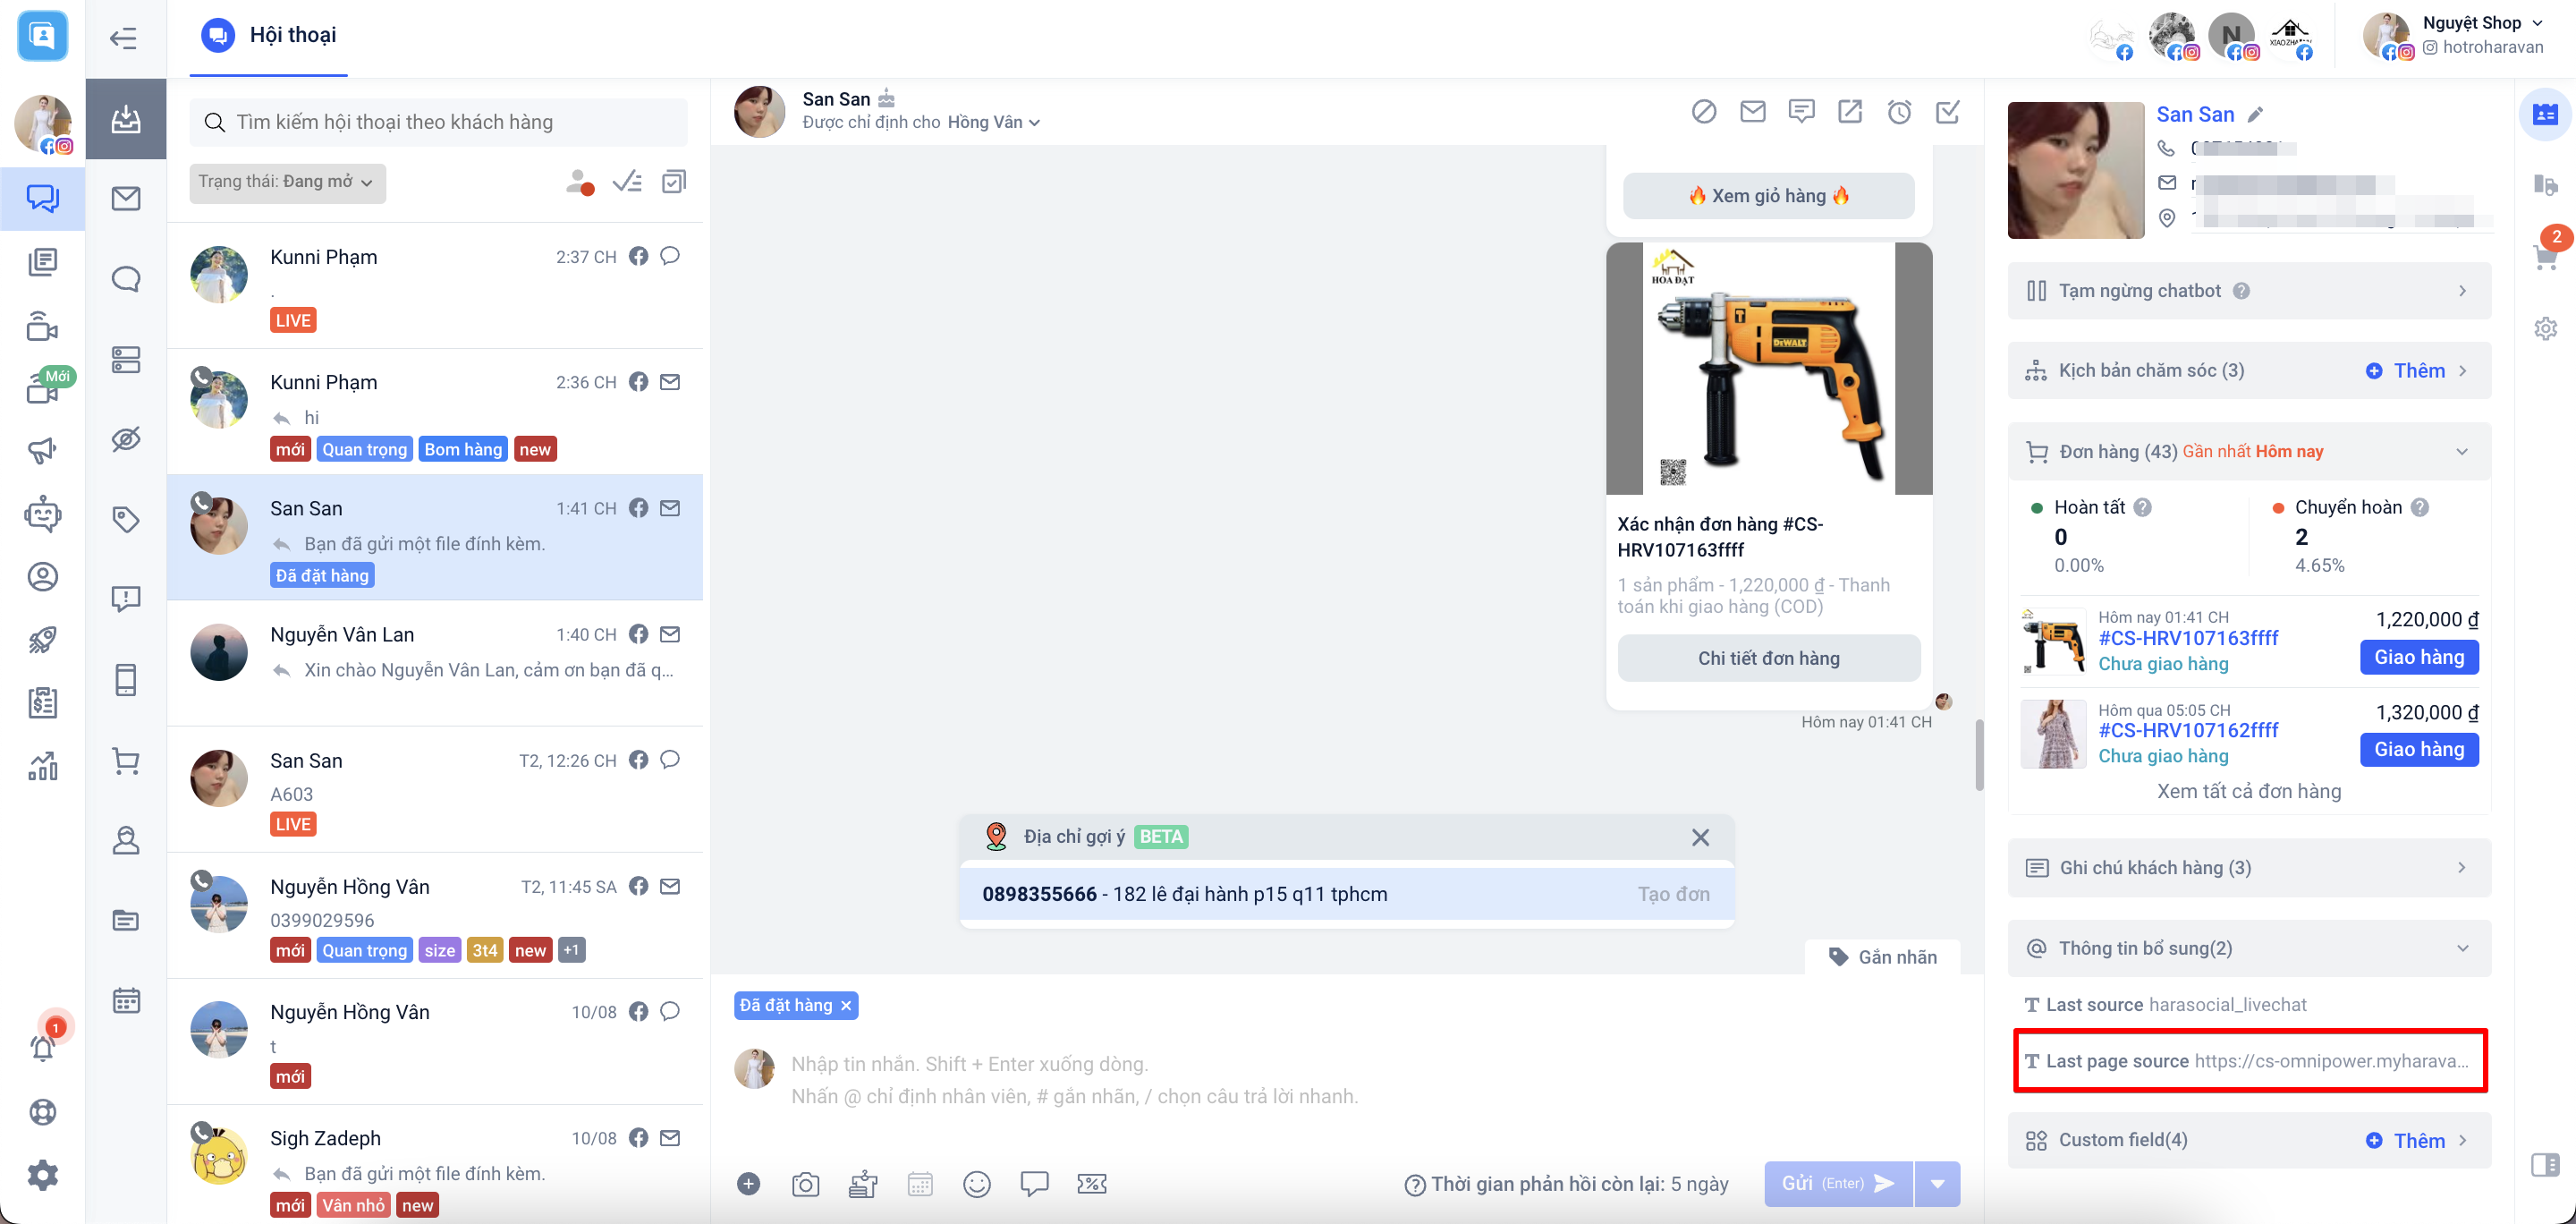Image resolution: width=2576 pixels, height=1224 pixels.
Task: Mark conversation done with header checkbox icon
Action: tap(1947, 112)
